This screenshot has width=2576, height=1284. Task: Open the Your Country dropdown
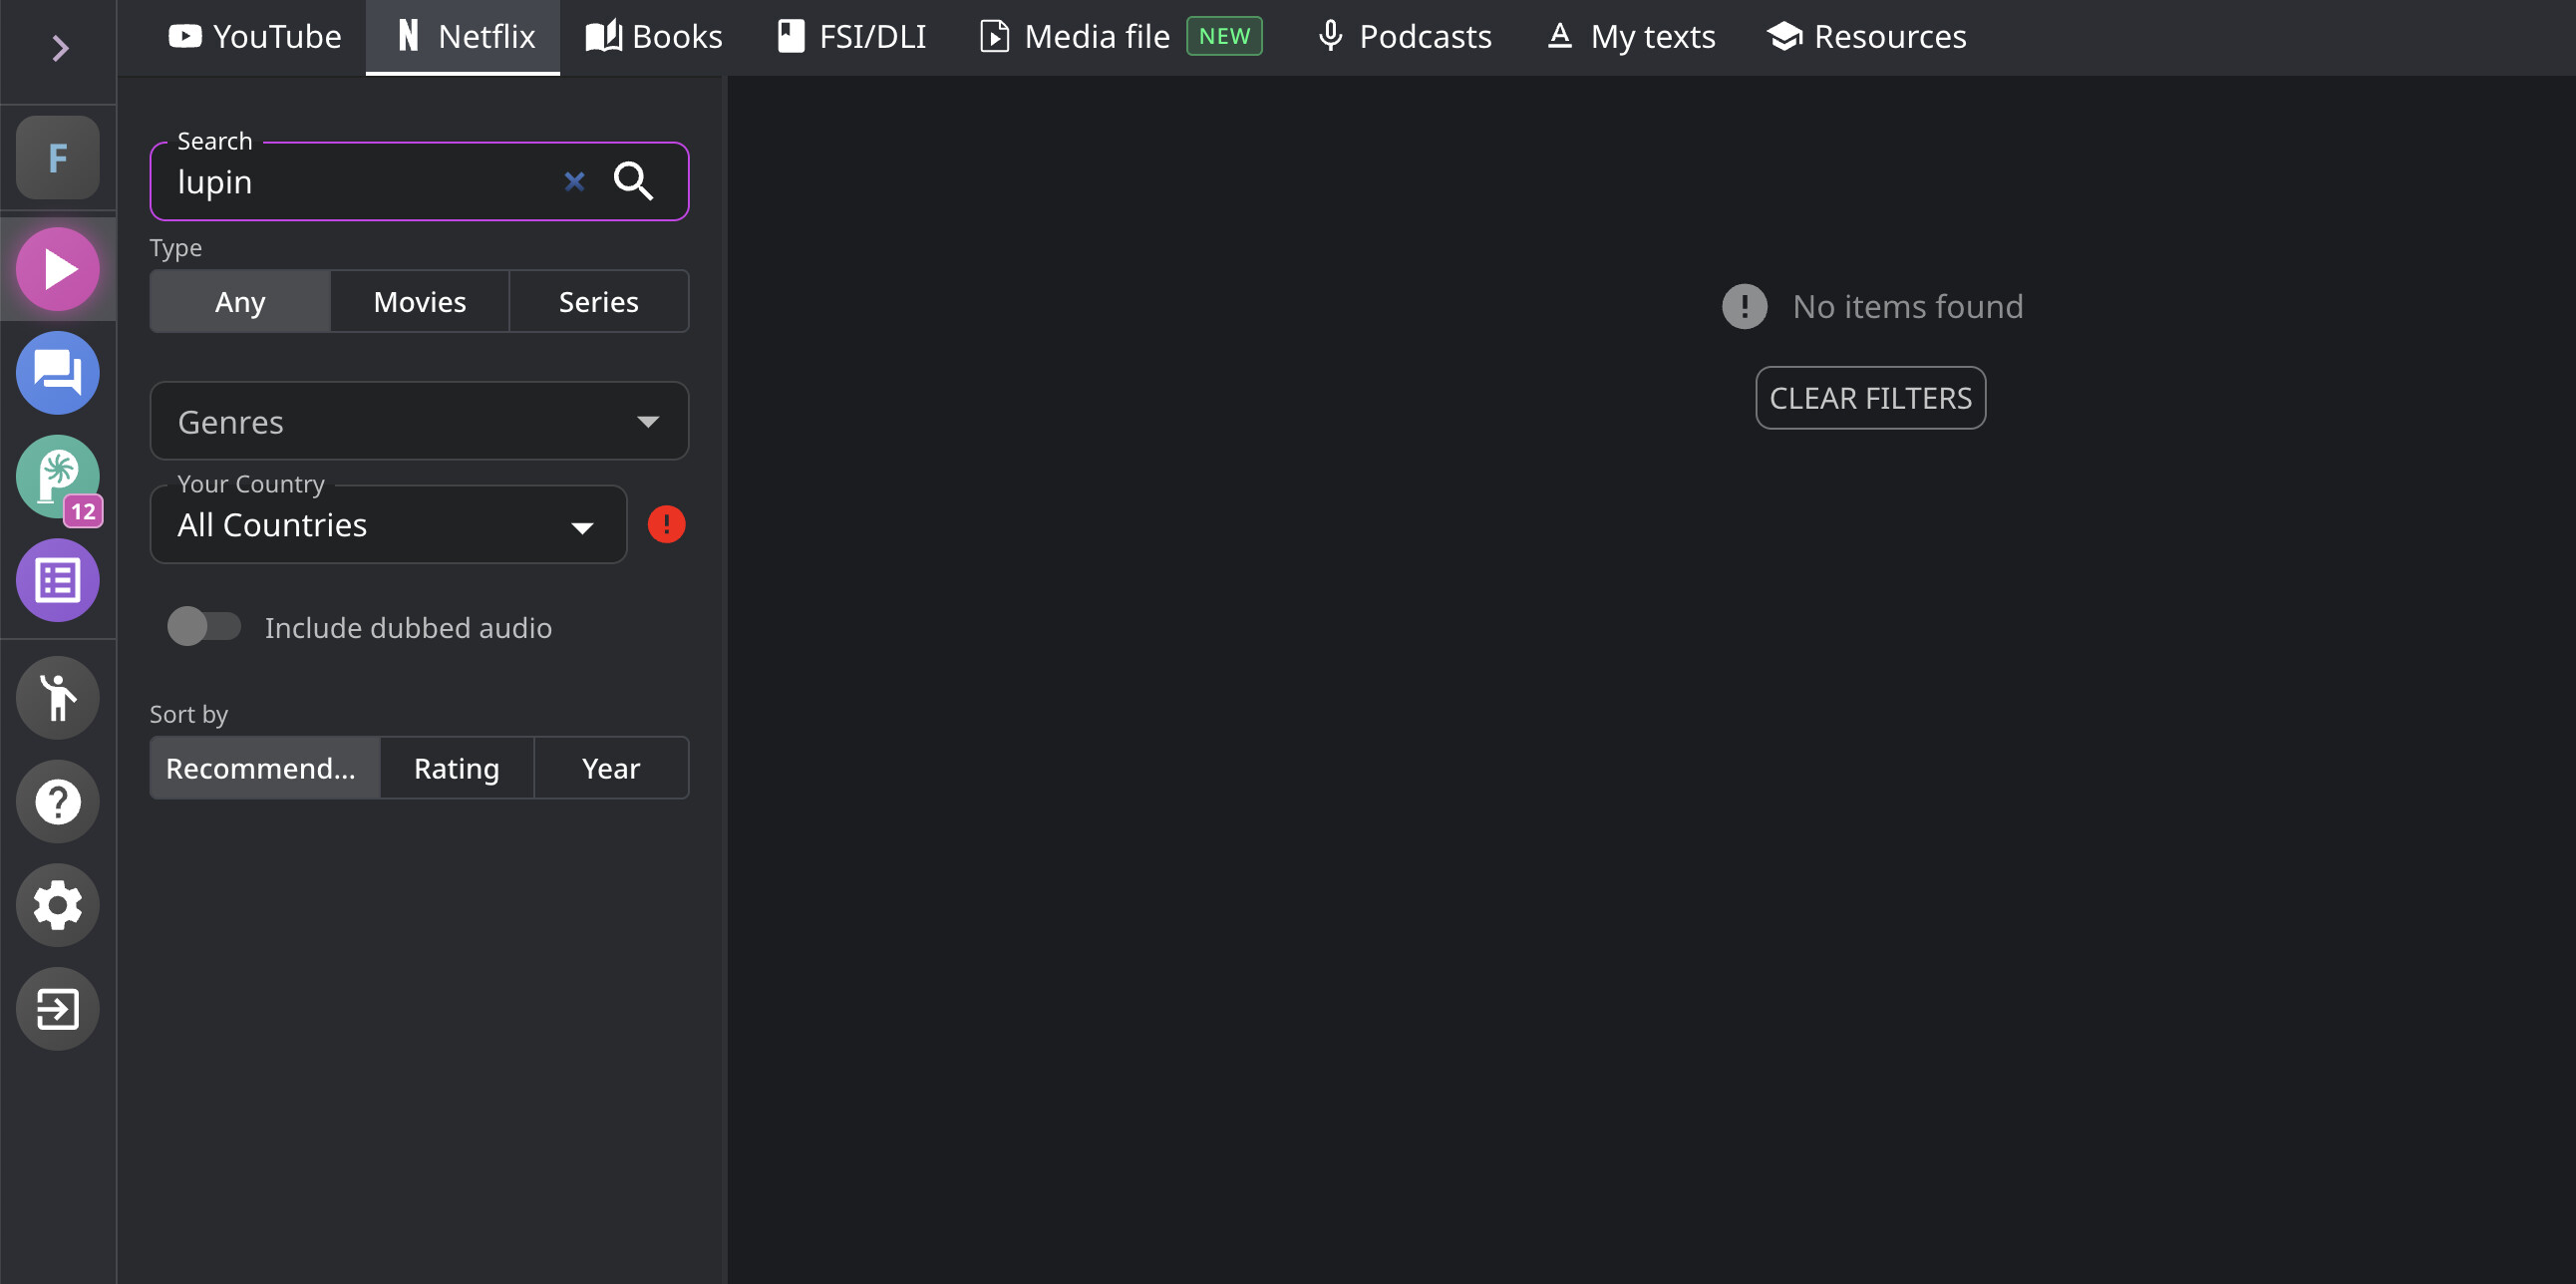pyautogui.click(x=388, y=525)
